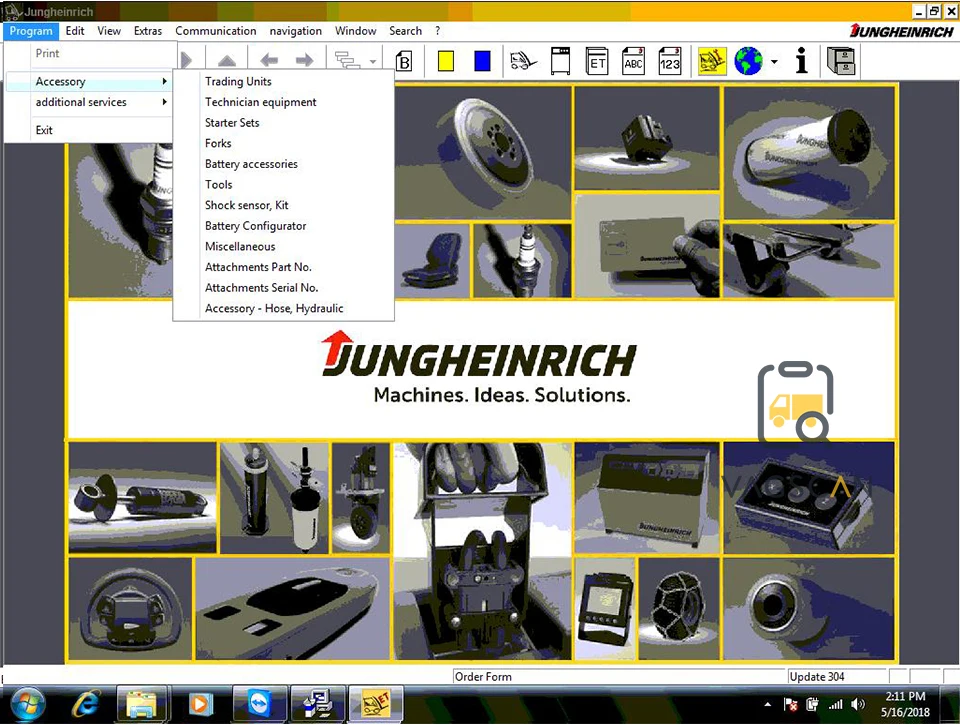Click the 123 number search icon
The width and height of the screenshot is (960, 725).
[x=669, y=61]
